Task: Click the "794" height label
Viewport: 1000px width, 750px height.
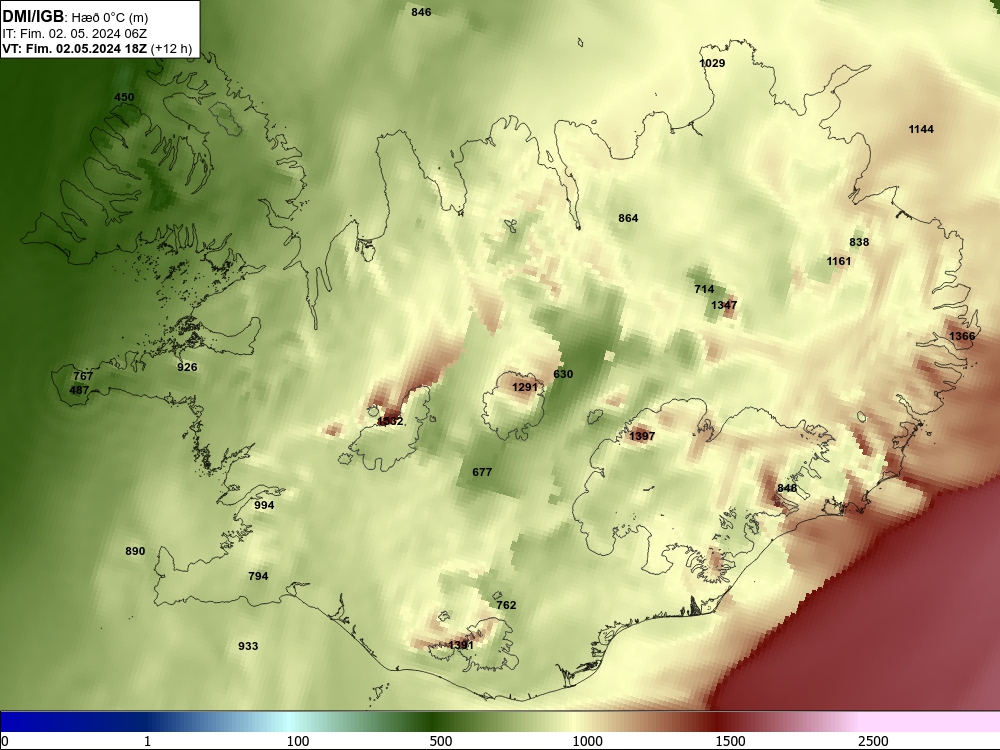Action: (258, 577)
